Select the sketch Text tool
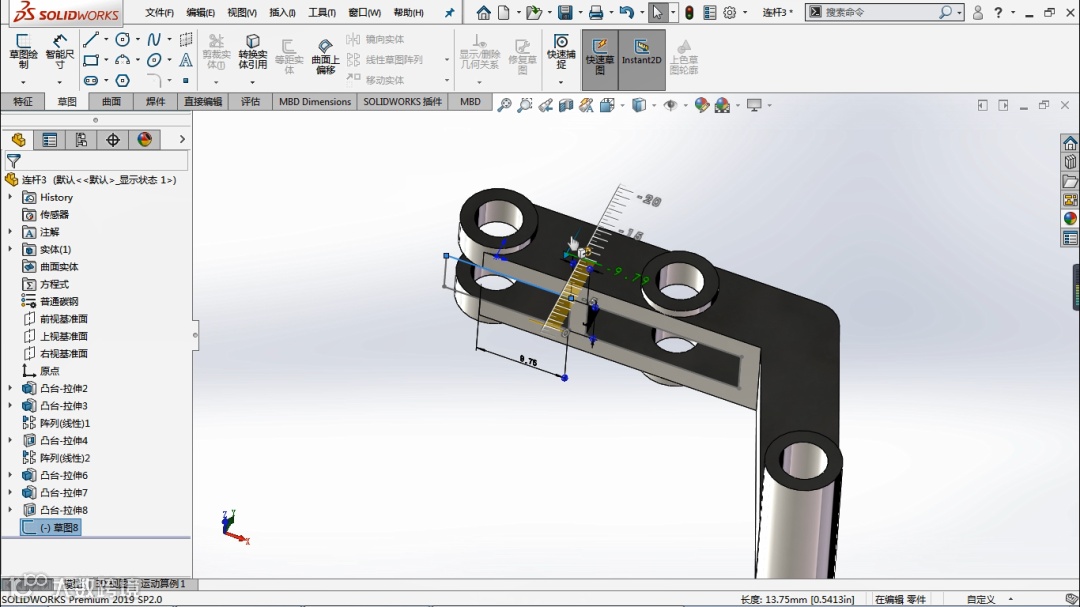 coord(186,61)
